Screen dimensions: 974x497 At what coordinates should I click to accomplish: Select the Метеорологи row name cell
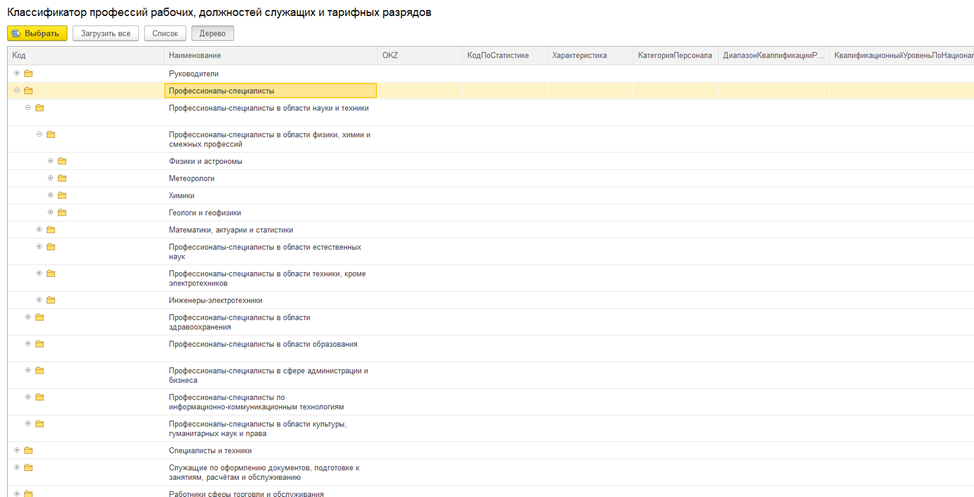(x=192, y=178)
